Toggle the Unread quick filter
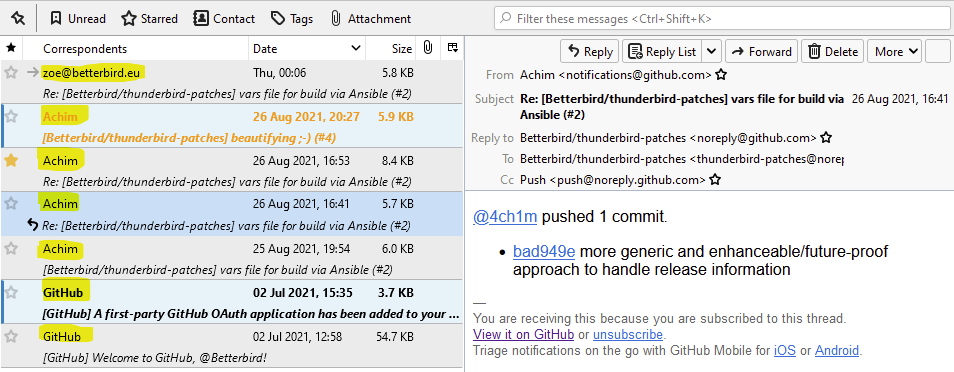954x372 pixels. pos(77,19)
